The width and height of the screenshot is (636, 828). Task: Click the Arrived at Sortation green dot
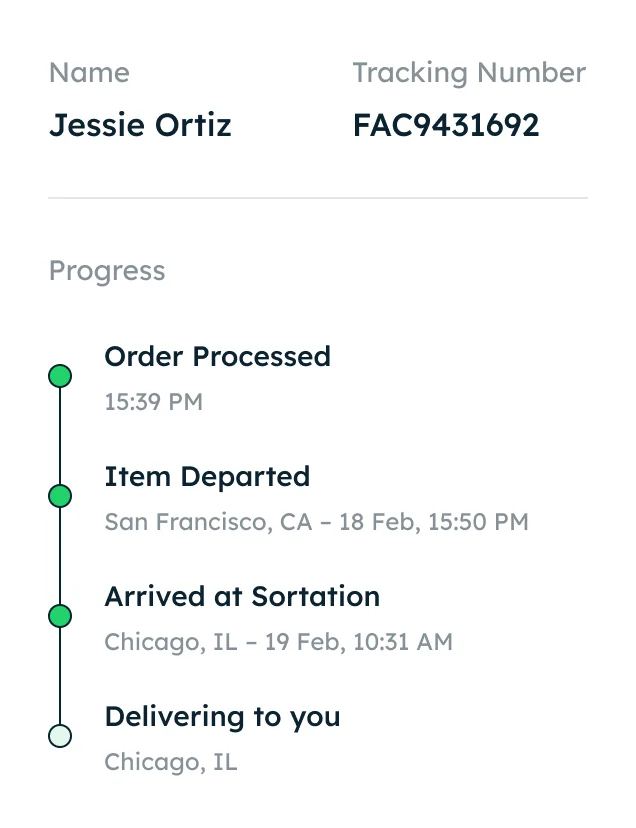[60, 616]
